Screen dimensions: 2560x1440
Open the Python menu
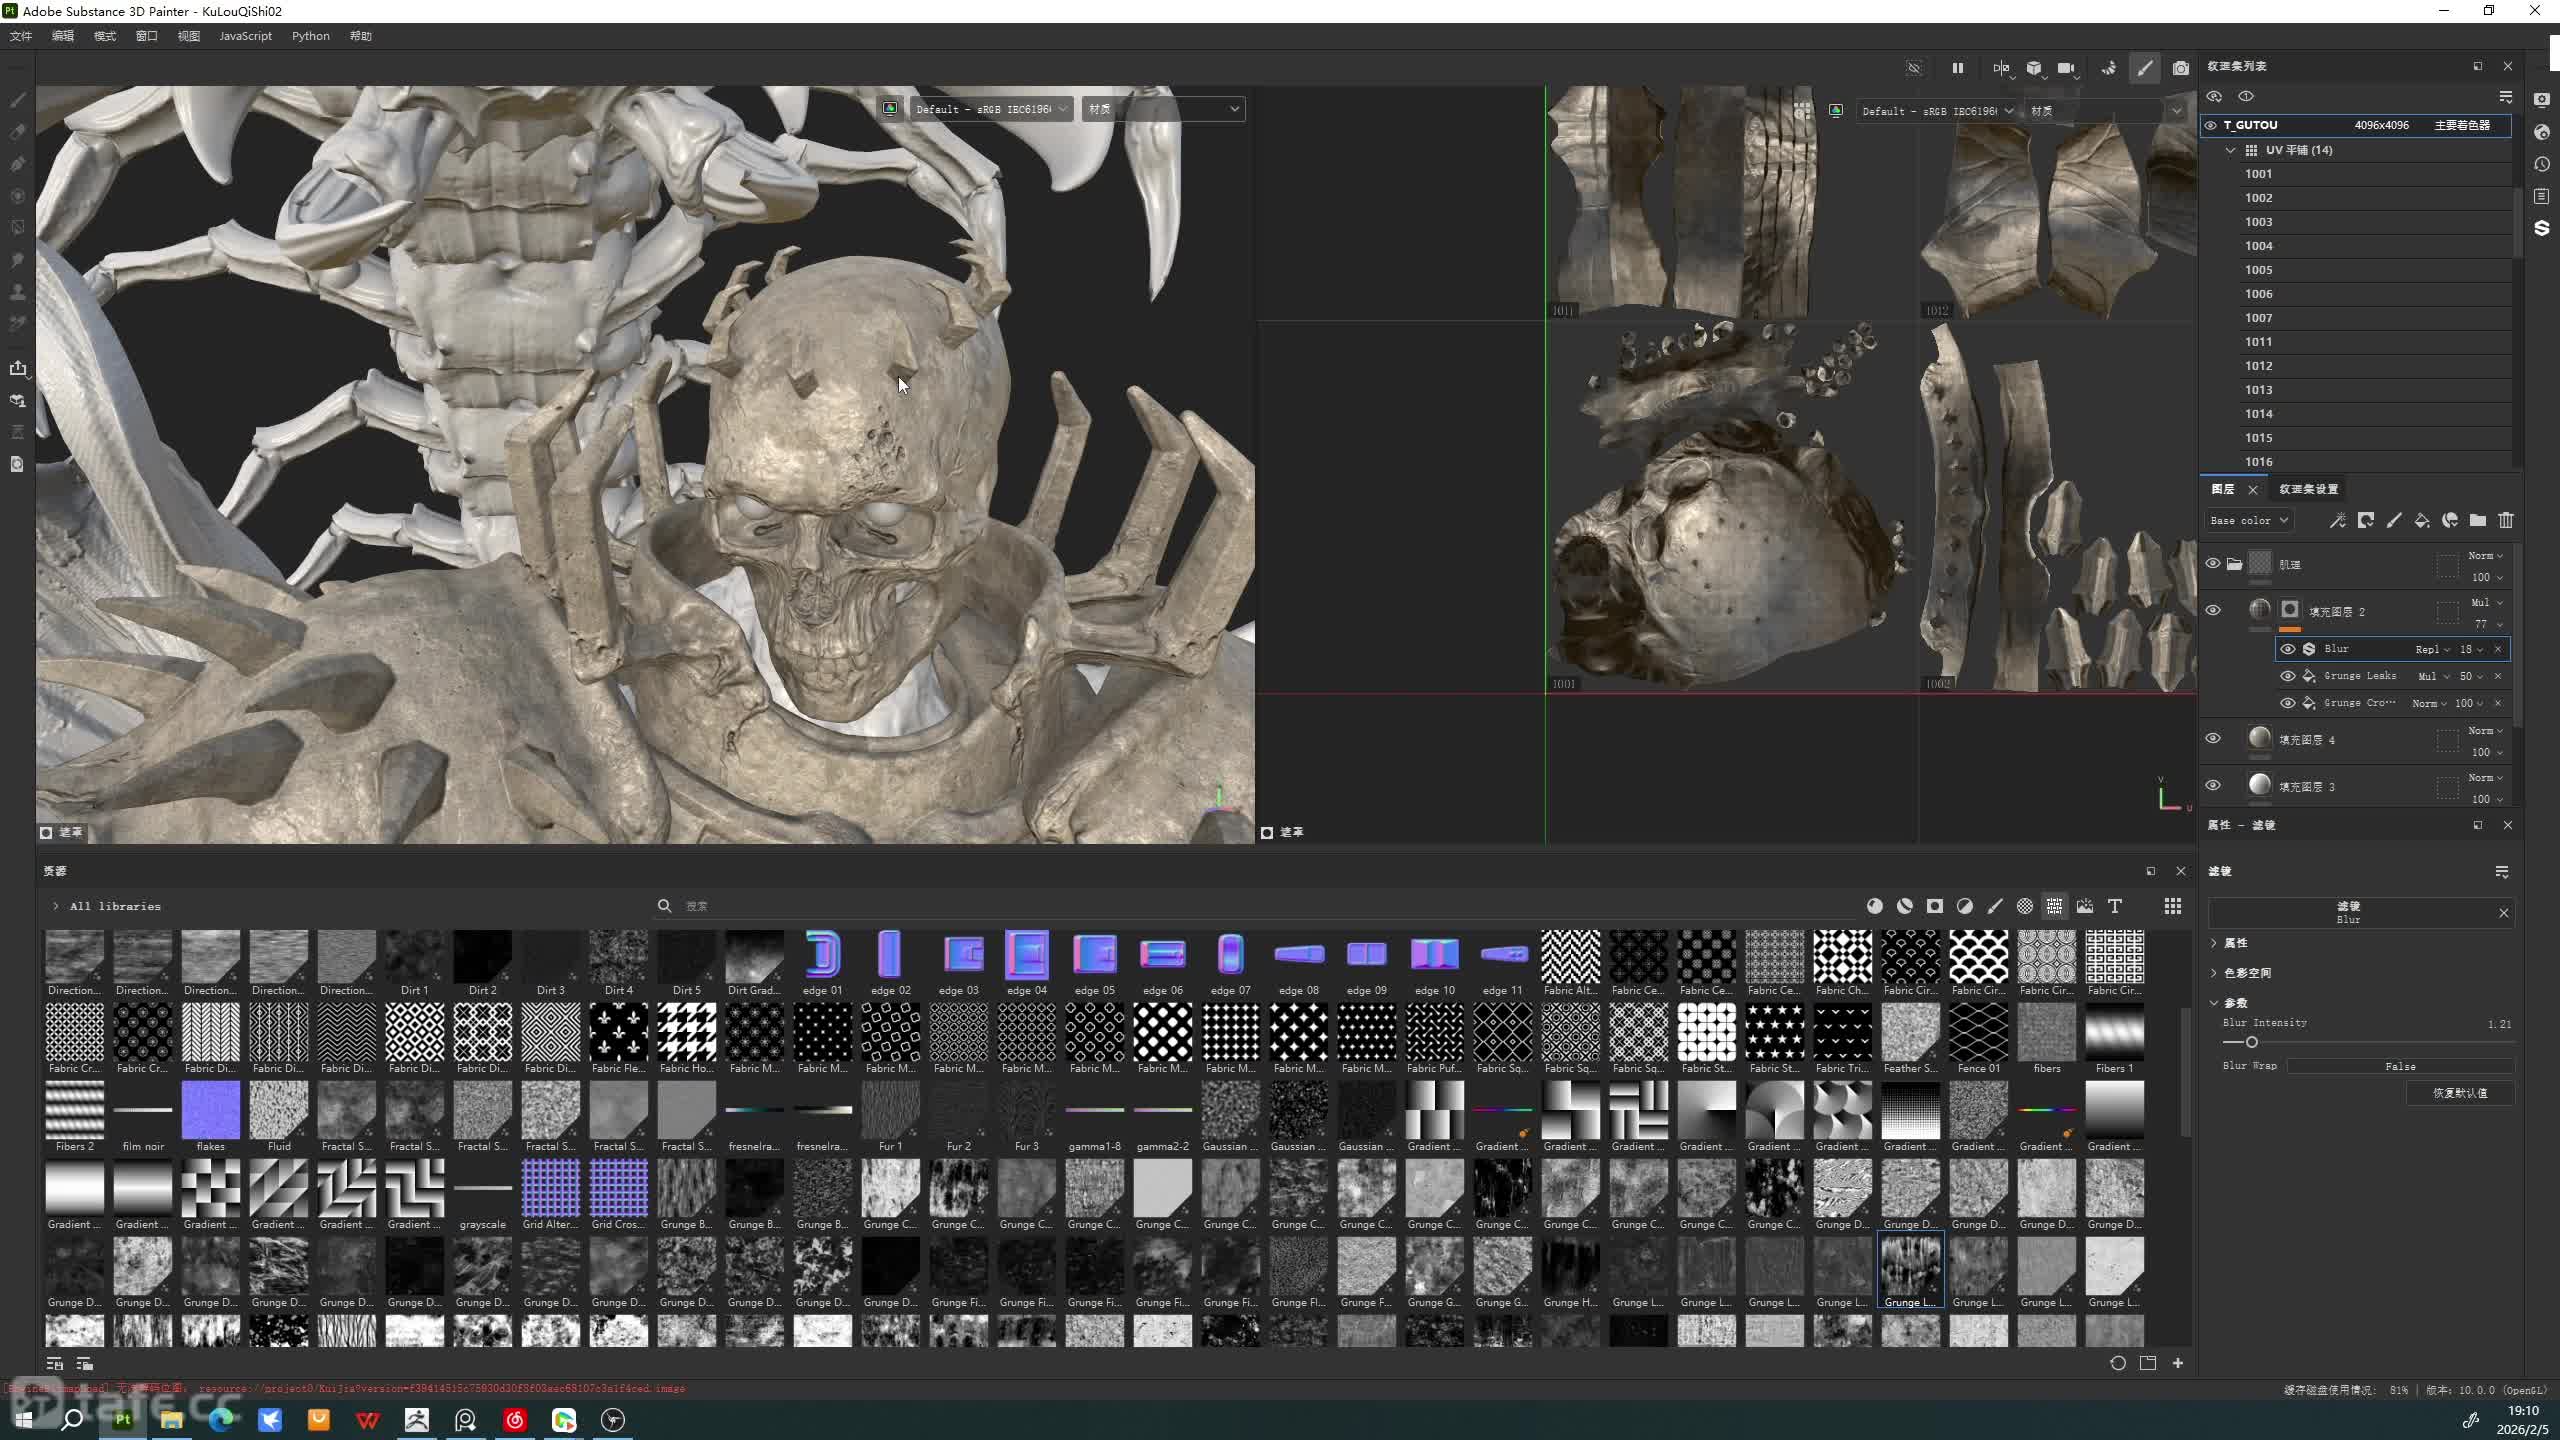(310, 36)
